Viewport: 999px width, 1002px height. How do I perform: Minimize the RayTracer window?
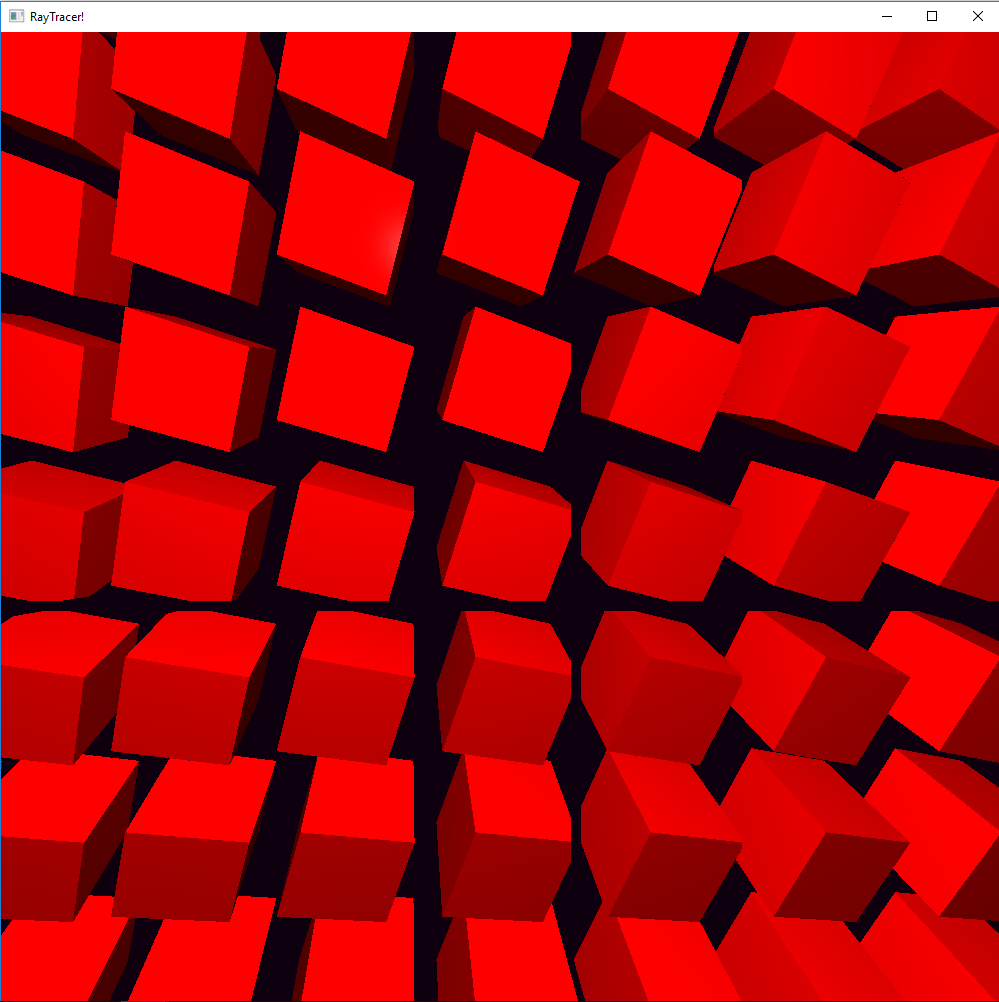click(886, 16)
